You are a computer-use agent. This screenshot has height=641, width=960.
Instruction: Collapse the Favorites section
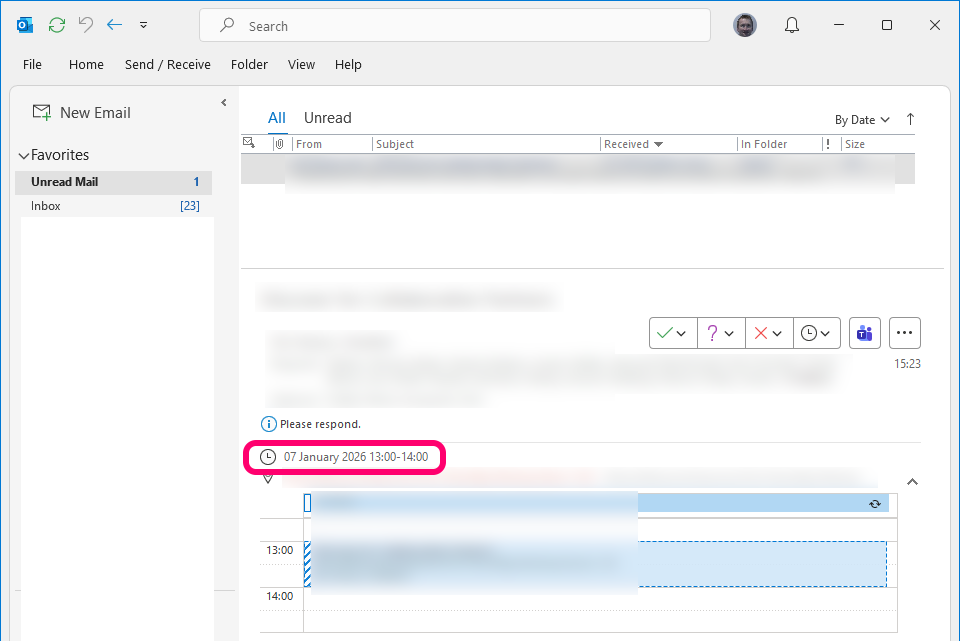pyautogui.click(x=24, y=156)
